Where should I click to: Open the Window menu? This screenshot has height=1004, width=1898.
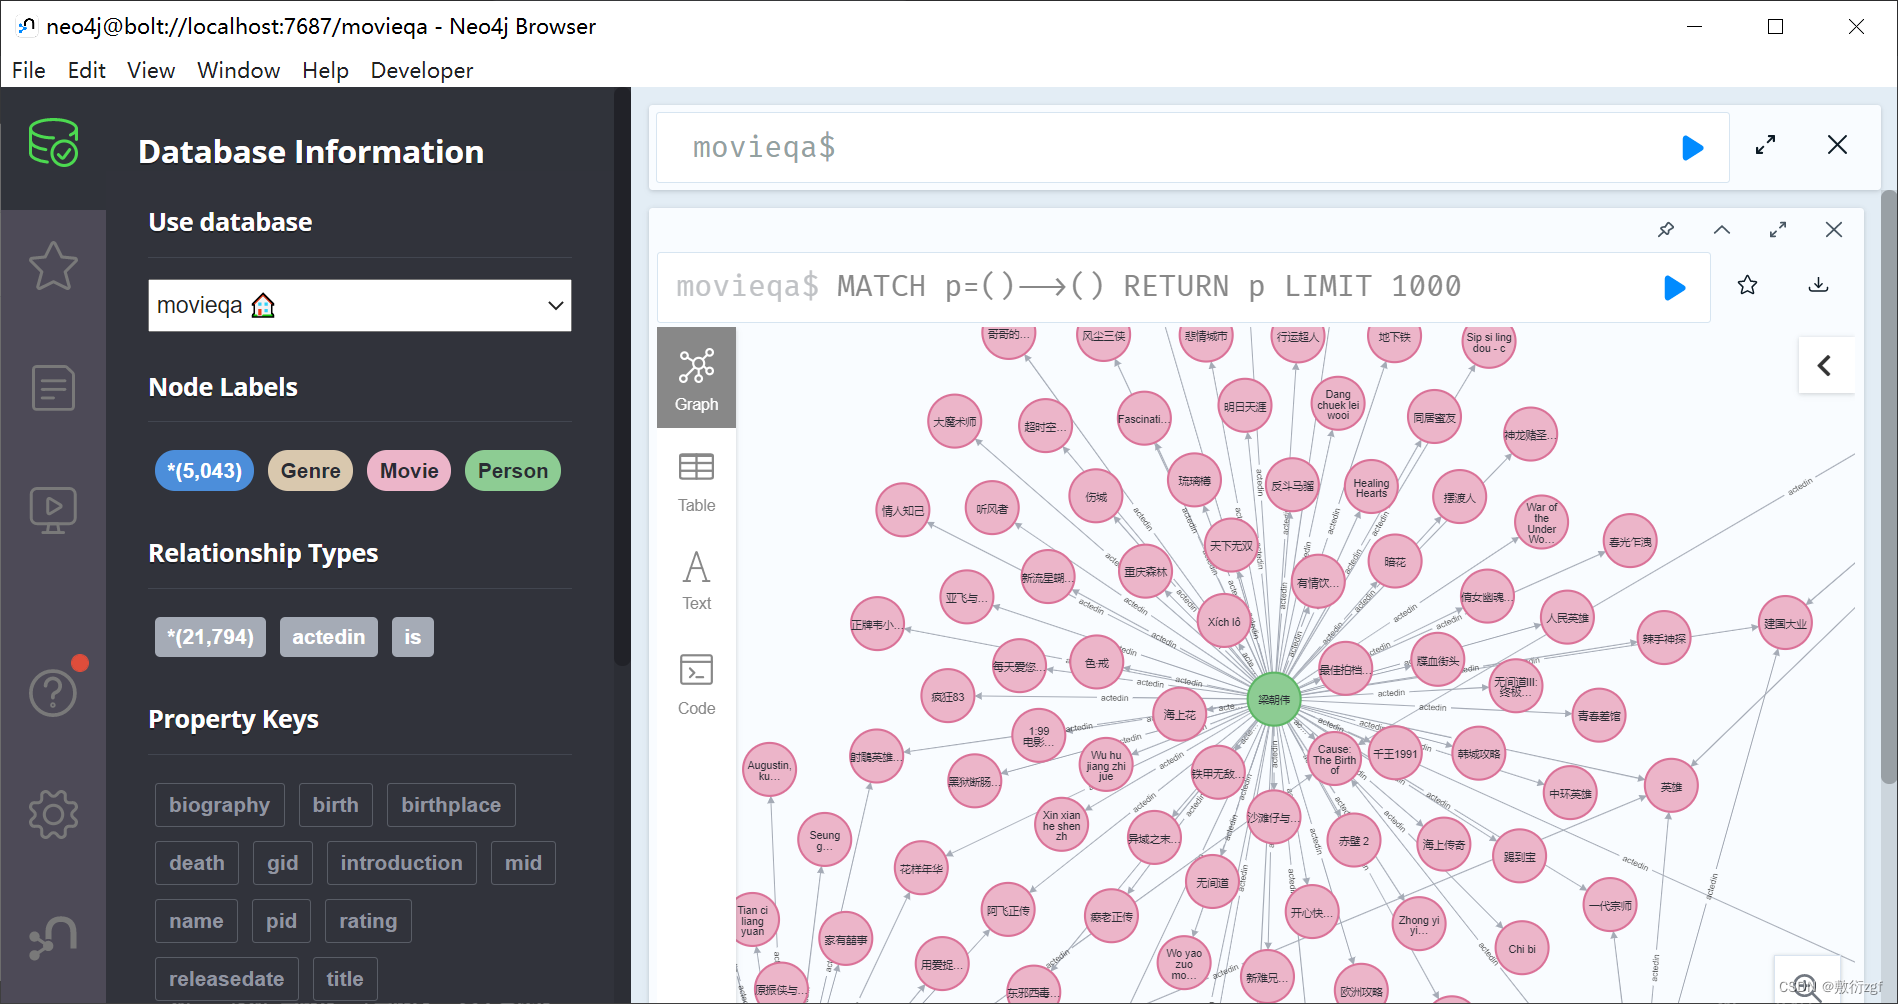pyautogui.click(x=239, y=70)
